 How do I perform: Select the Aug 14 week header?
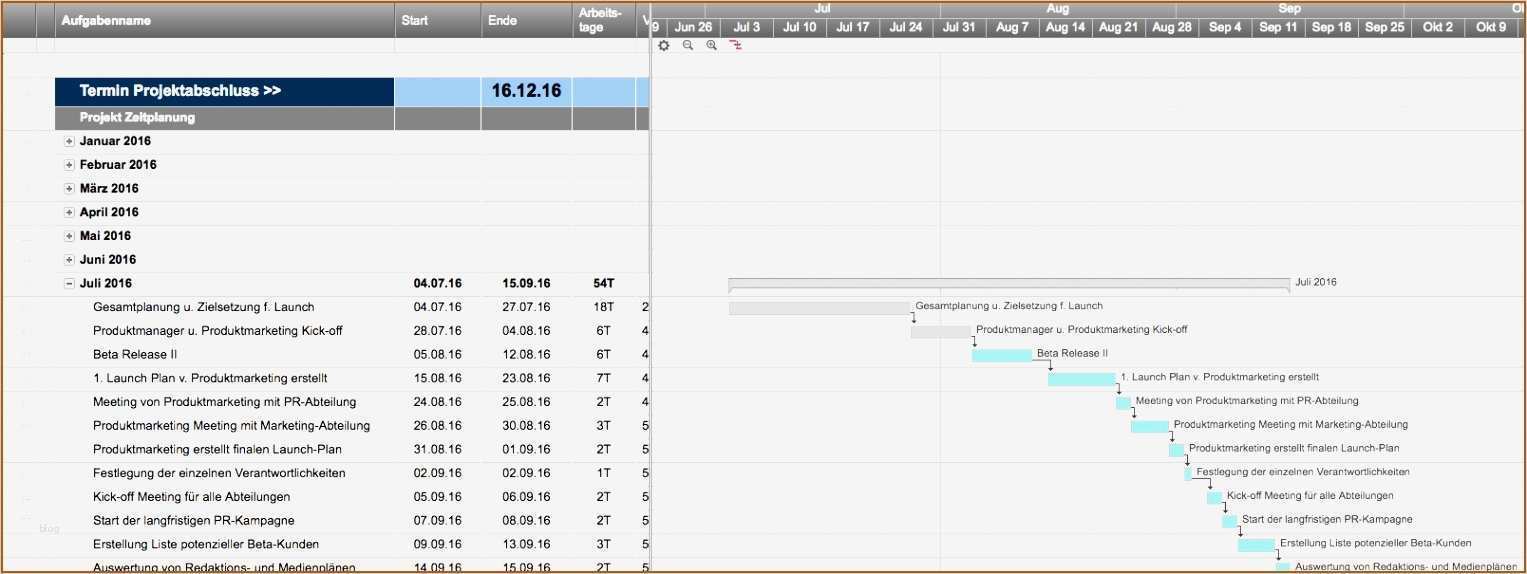[x=1066, y=27]
